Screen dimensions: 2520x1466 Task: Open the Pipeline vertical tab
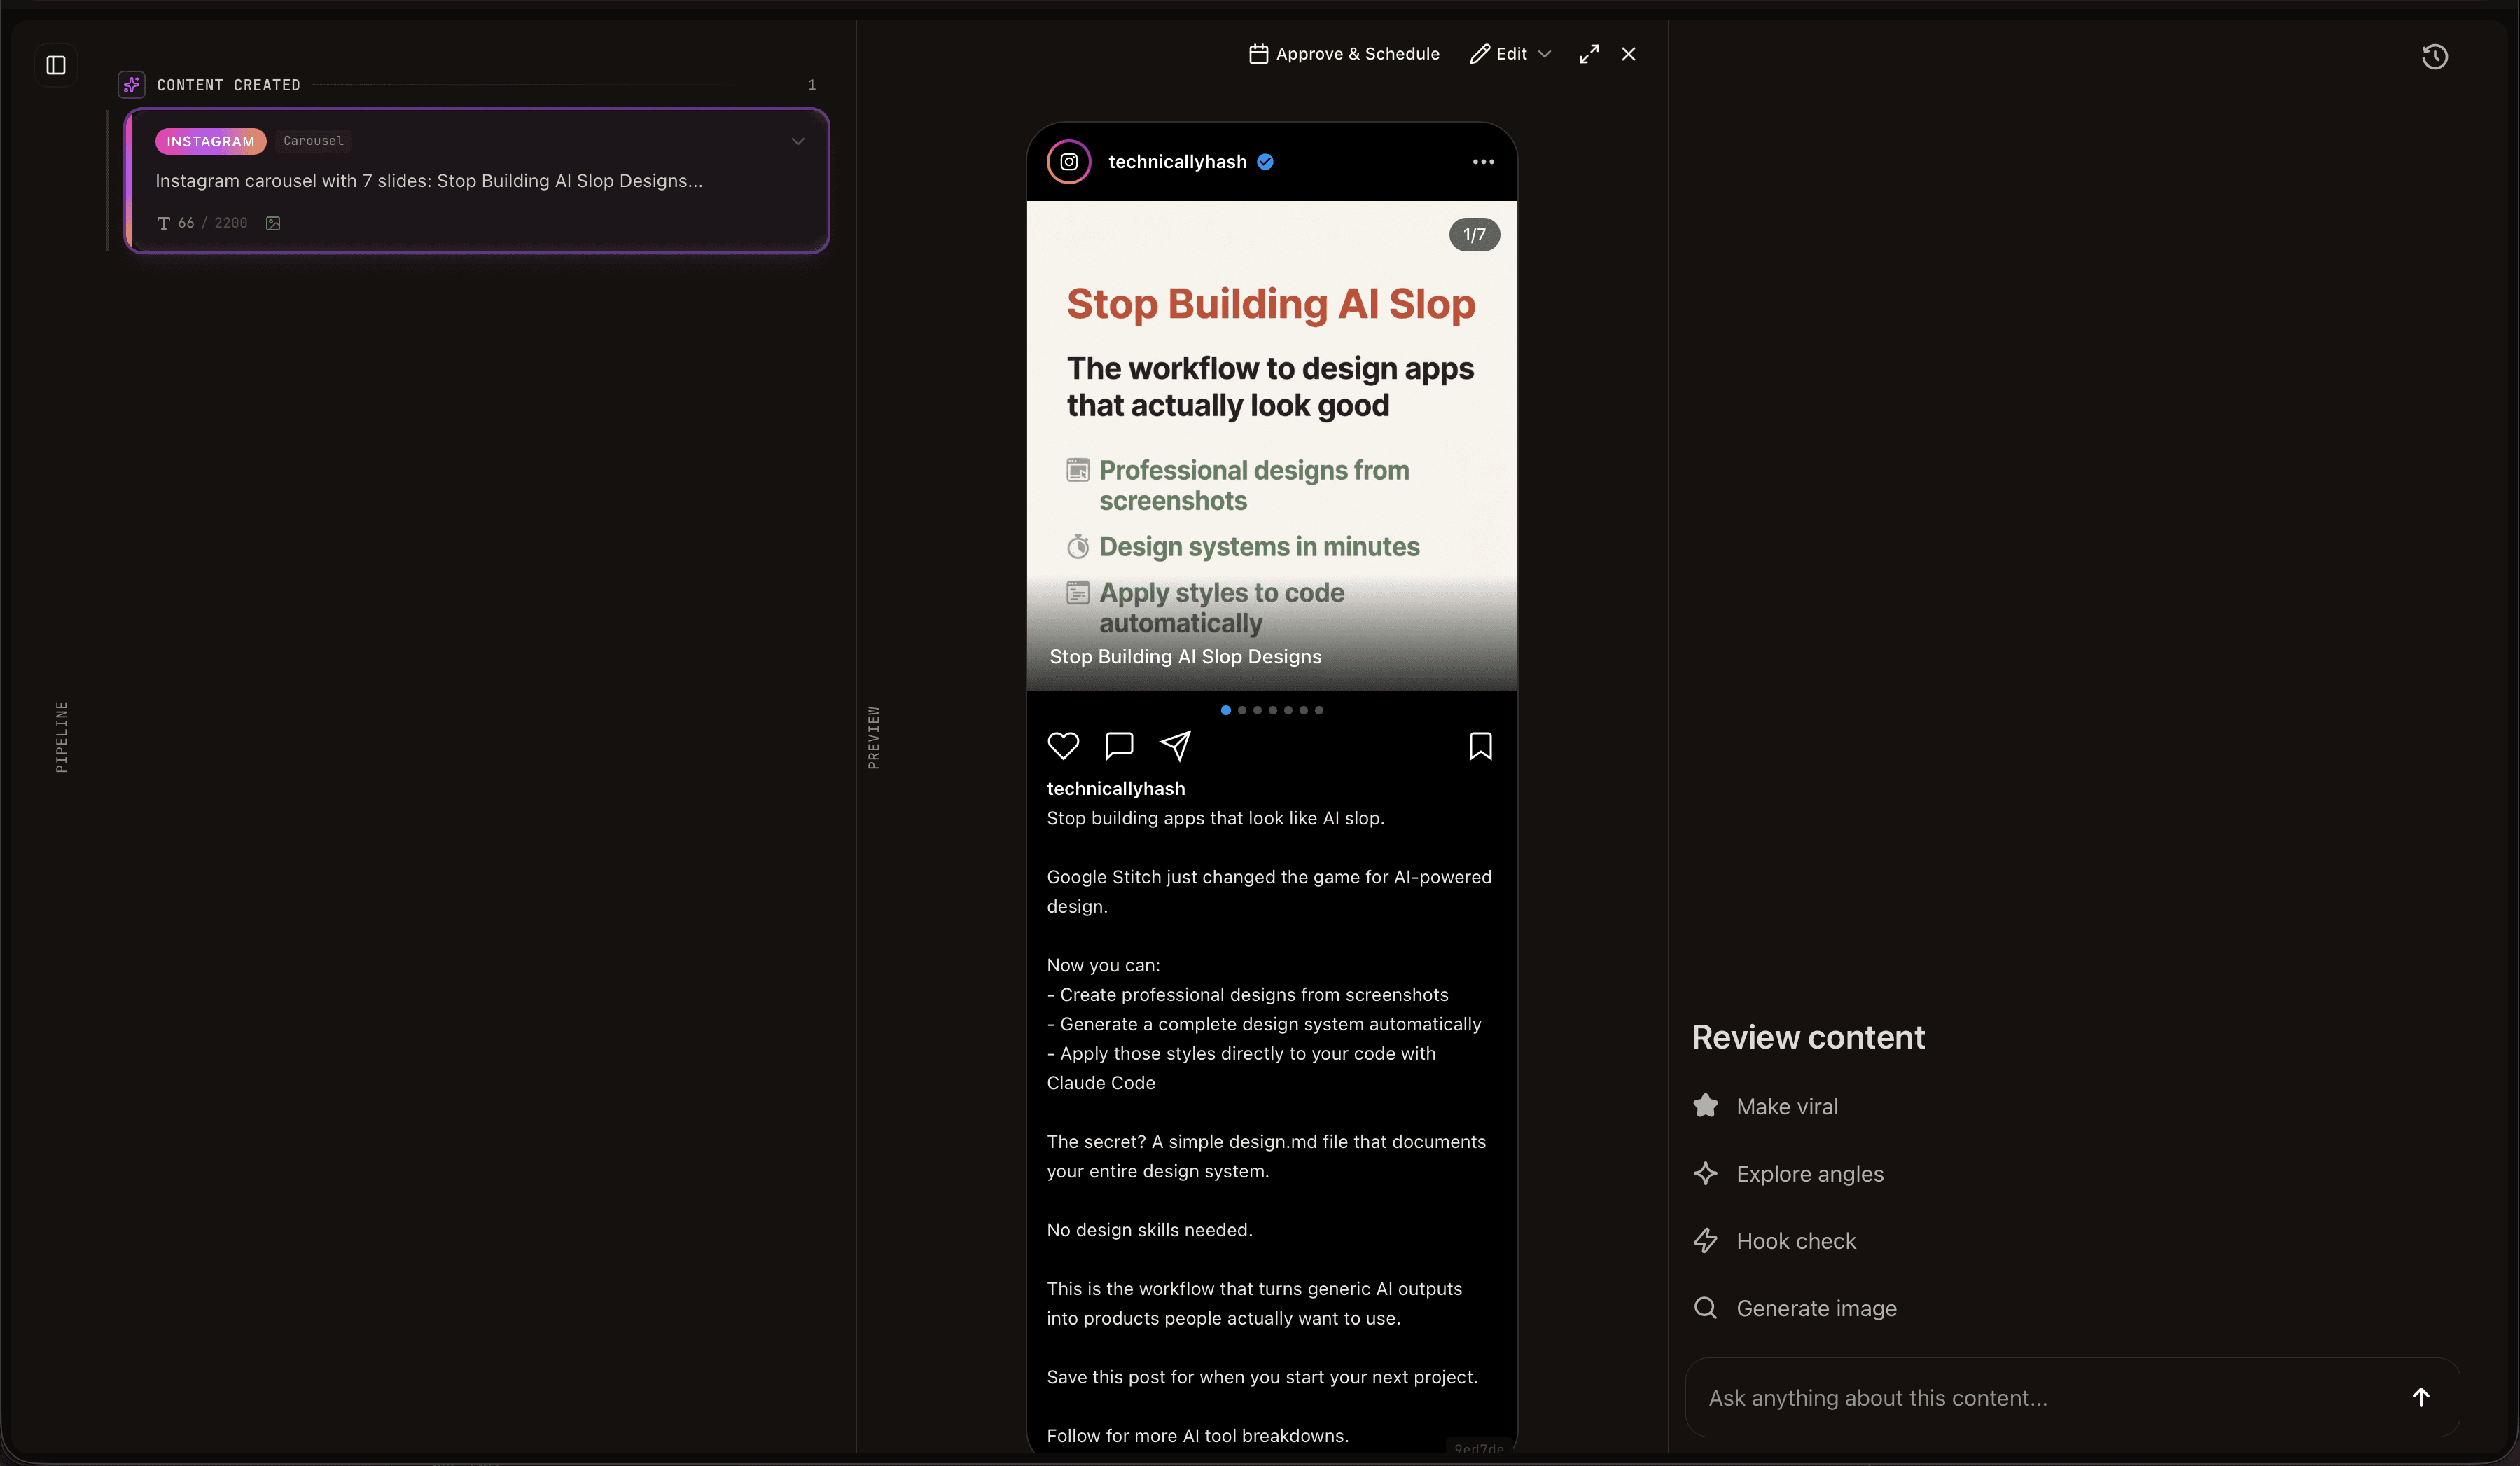click(x=62, y=737)
